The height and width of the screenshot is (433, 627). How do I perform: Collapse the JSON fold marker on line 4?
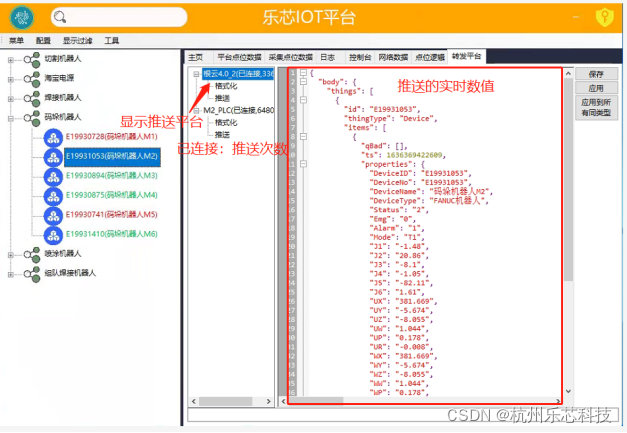pos(304,100)
